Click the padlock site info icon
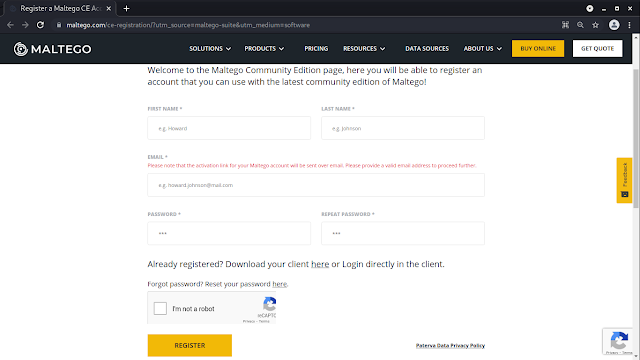Image resolution: width=640 pixels, height=360 pixels. tap(59, 25)
